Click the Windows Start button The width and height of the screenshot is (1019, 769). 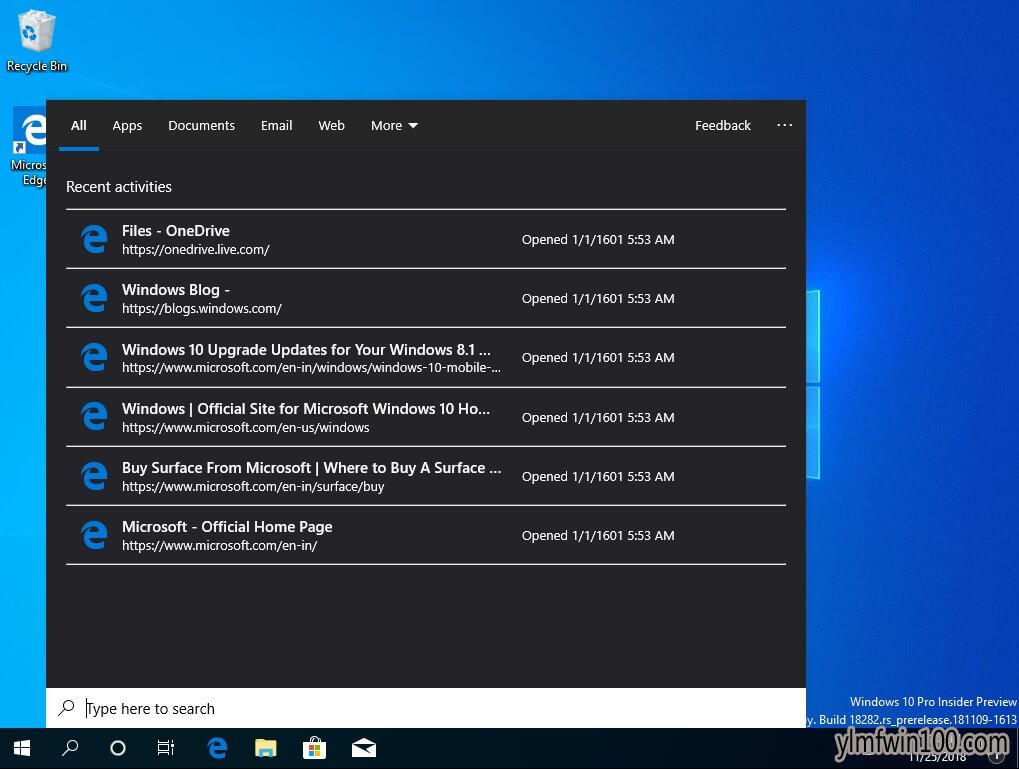point(22,748)
